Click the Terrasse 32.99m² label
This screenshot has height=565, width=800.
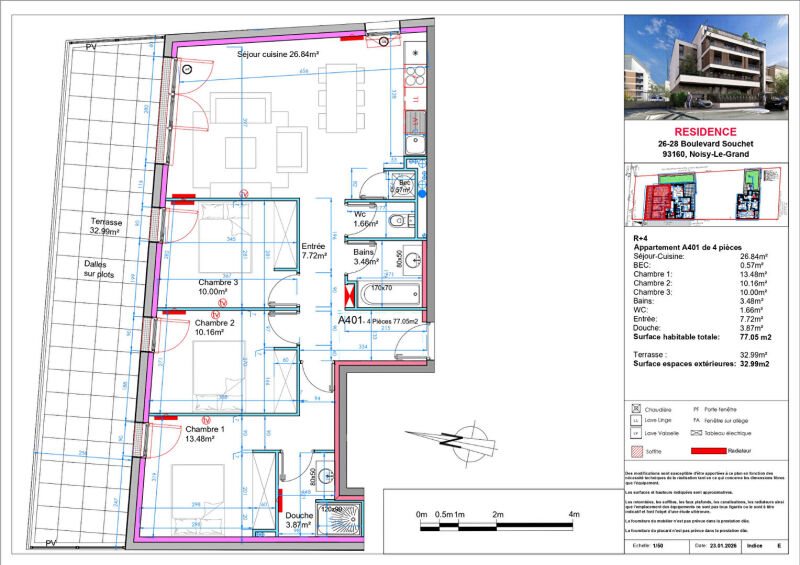106,226
